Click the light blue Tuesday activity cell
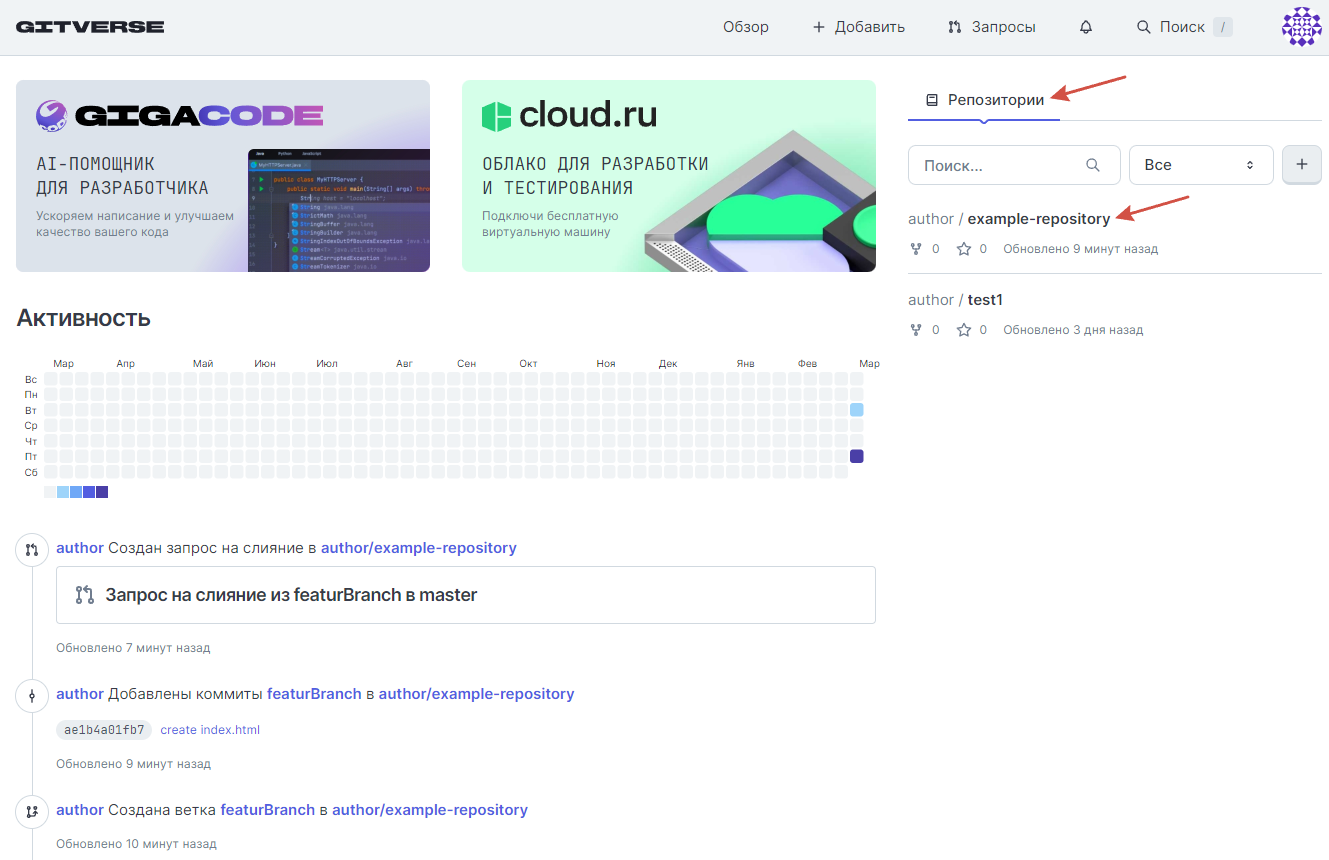 pos(857,410)
